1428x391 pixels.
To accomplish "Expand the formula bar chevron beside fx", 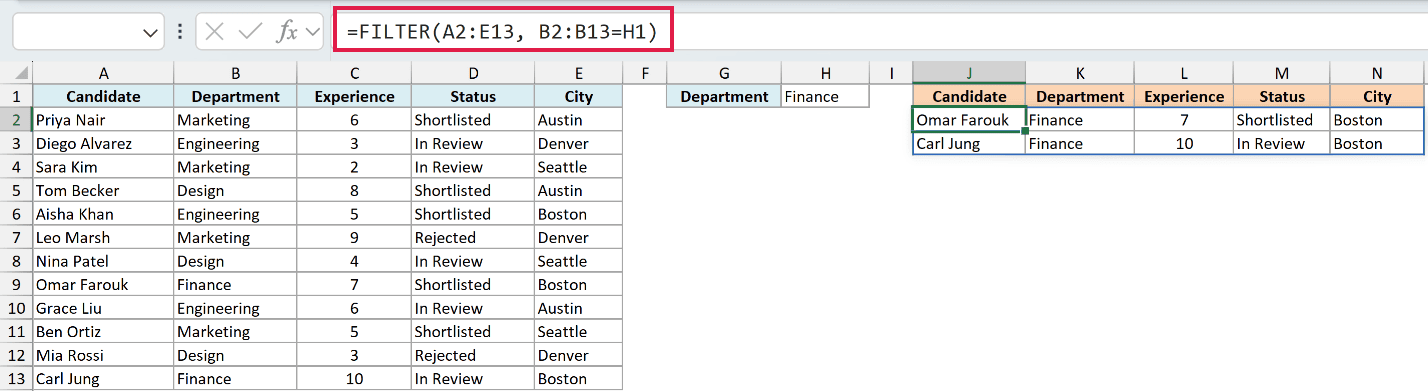I will pyautogui.click(x=312, y=32).
